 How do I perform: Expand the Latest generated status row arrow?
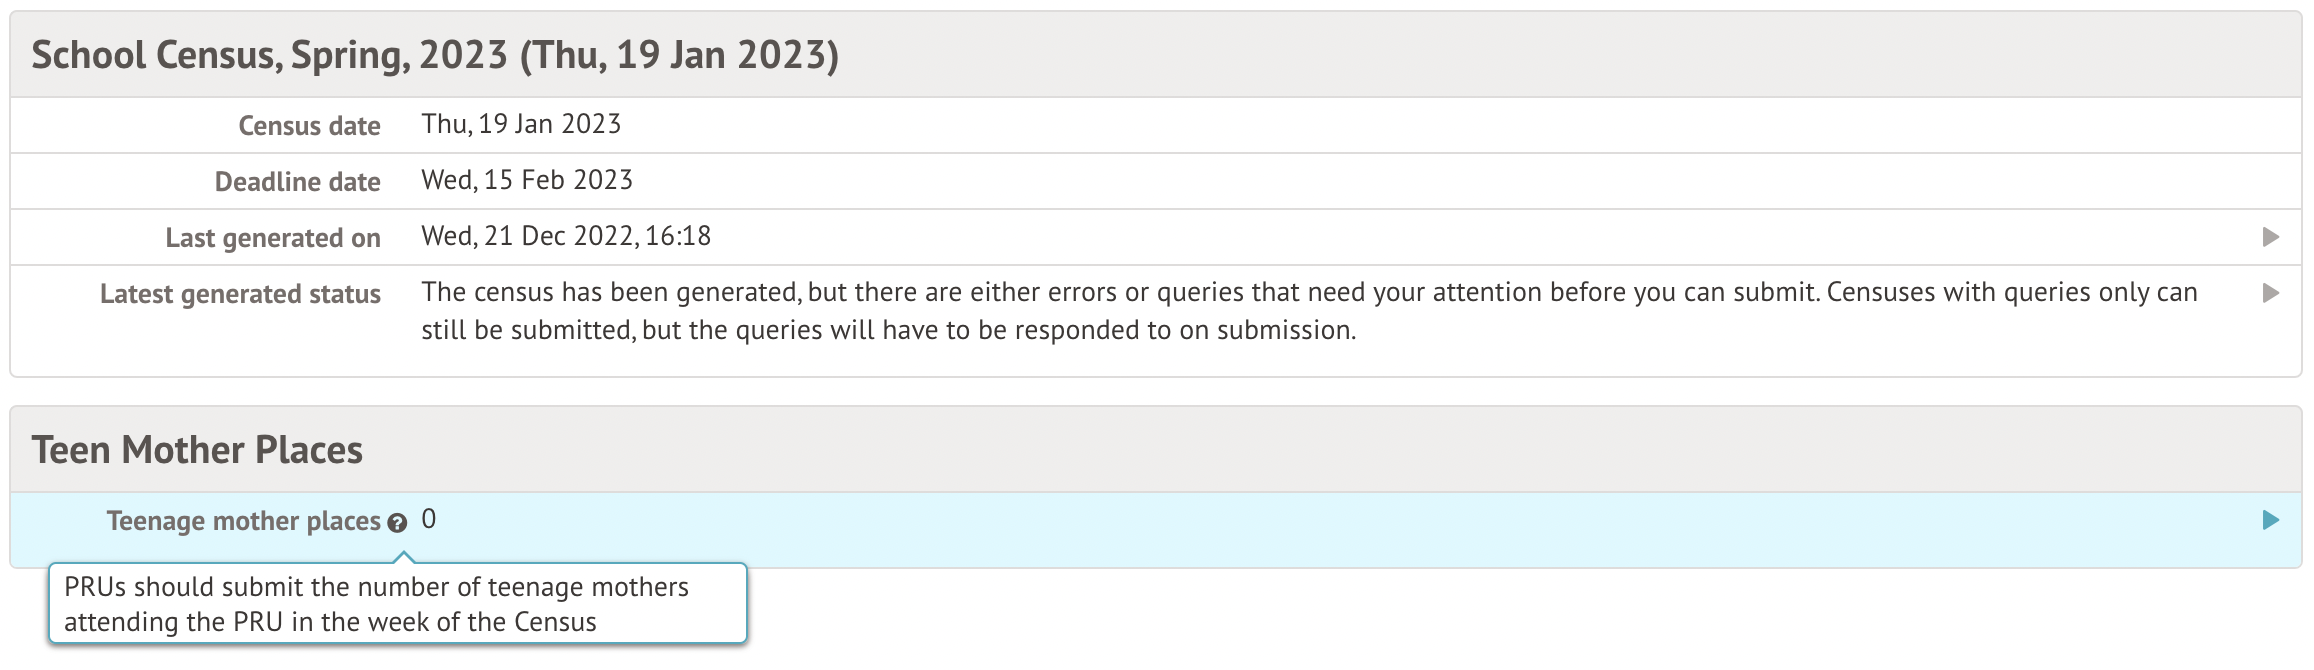[x=2271, y=293]
